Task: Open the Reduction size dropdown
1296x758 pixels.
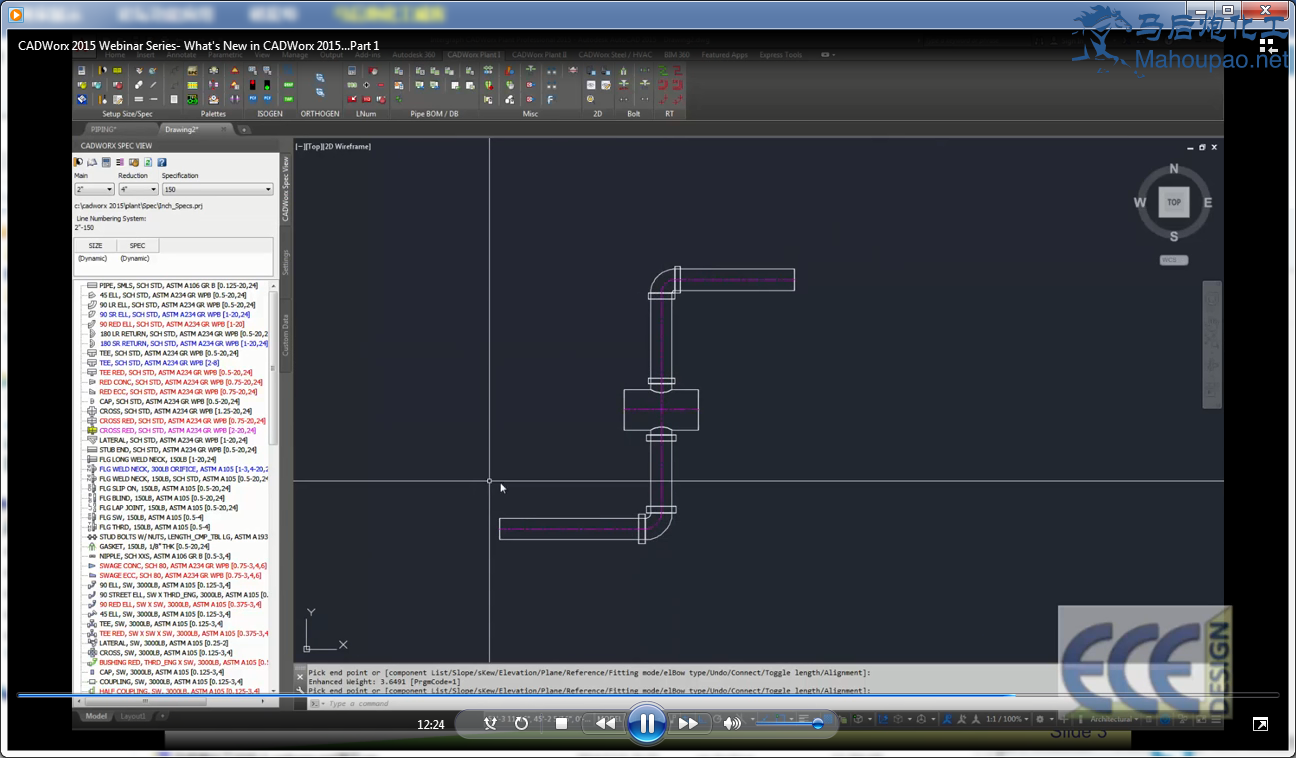Action: [x=138, y=189]
